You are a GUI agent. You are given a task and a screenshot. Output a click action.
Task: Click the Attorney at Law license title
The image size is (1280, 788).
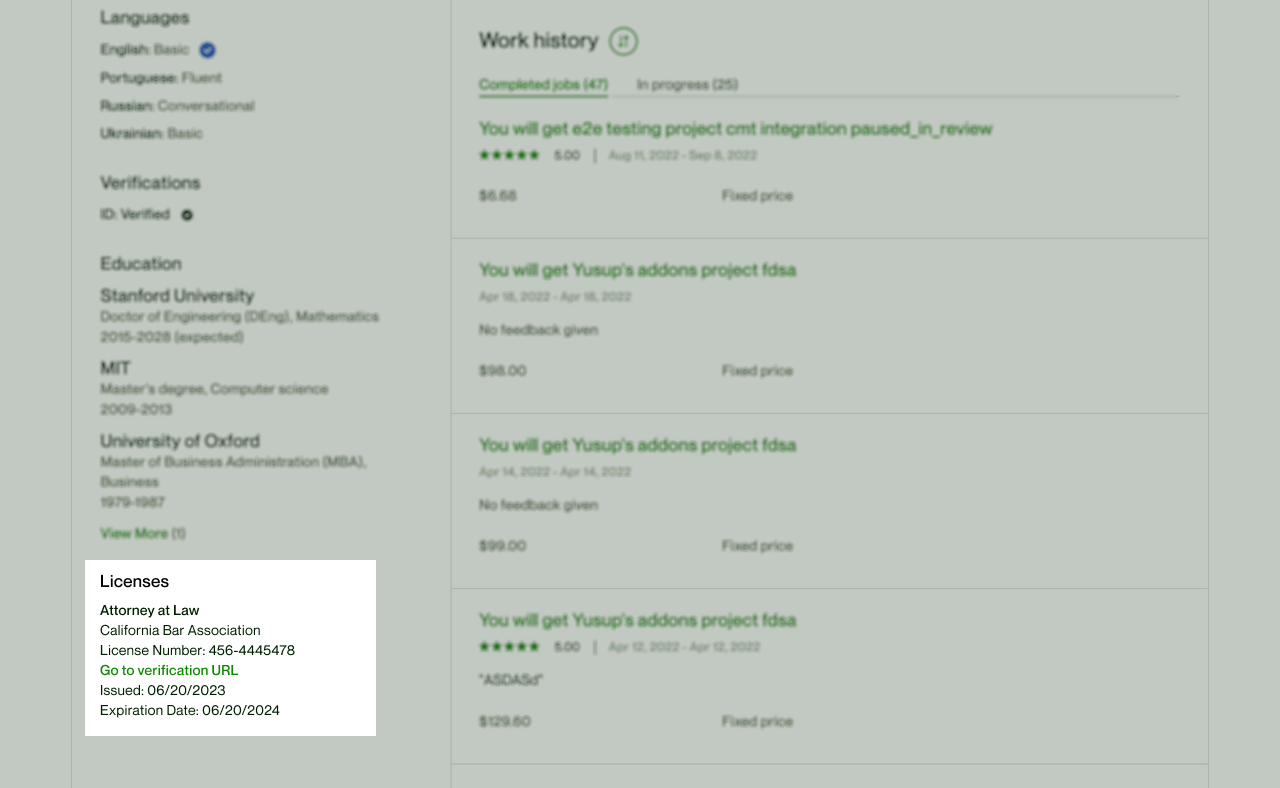[149, 610]
